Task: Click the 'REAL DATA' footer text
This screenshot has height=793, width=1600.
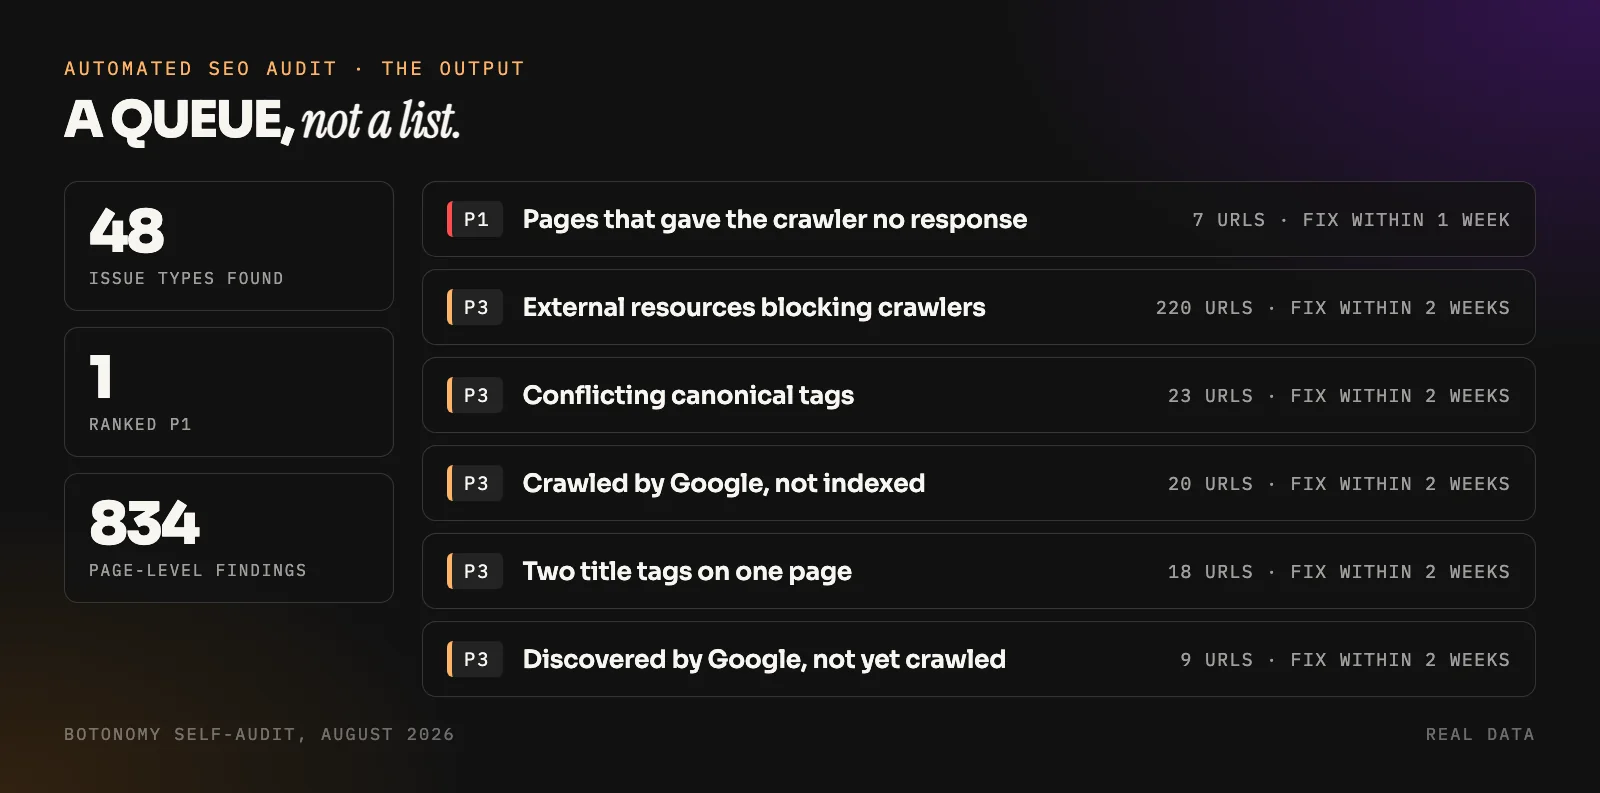Action: tap(1480, 734)
